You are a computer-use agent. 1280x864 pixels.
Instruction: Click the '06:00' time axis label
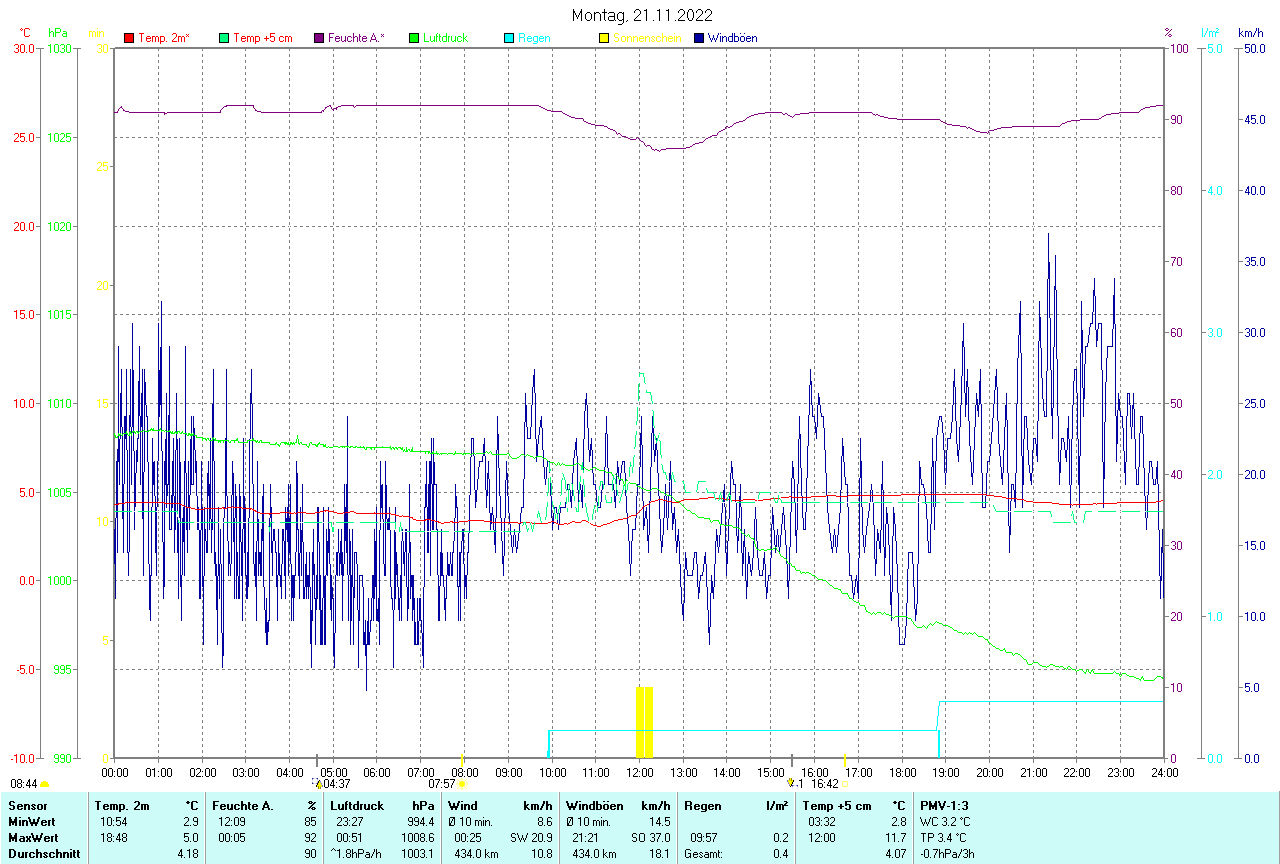(377, 772)
